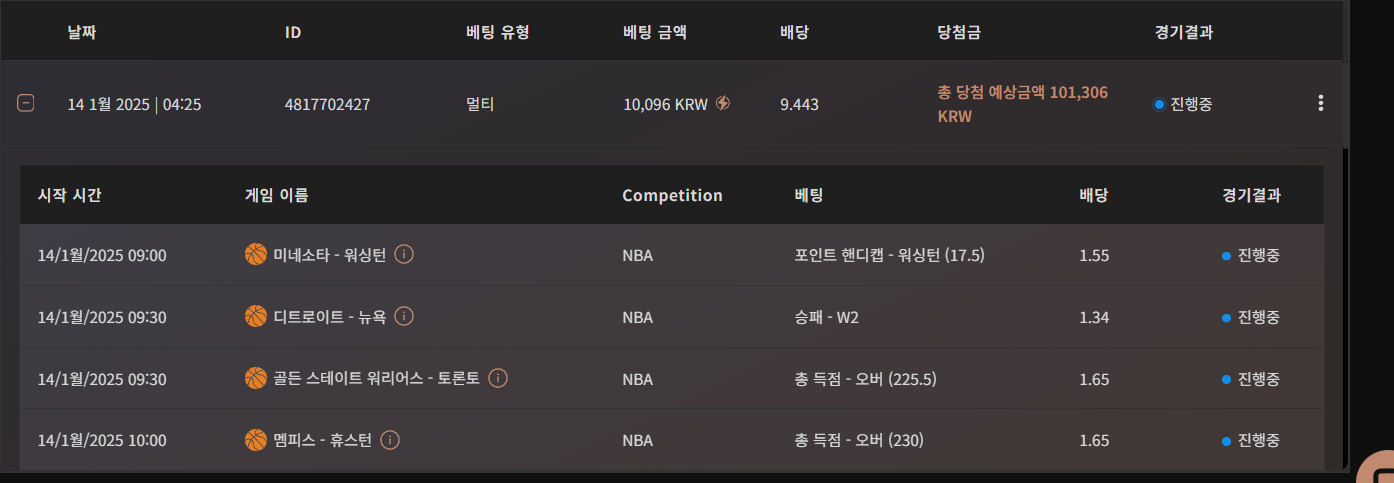The width and height of the screenshot is (1394, 483).
Task: Select the 골든 스테이트 워리어스 - 토론토 game name
Action: [x=376, y=379]
